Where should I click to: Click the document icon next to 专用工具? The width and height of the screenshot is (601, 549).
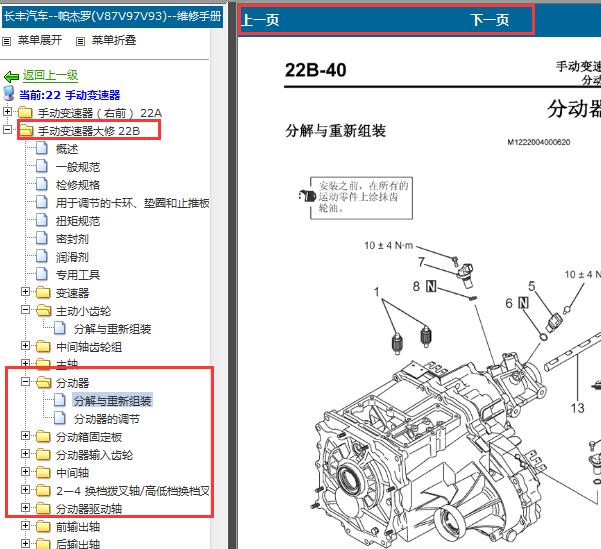[x=42, y=273]
